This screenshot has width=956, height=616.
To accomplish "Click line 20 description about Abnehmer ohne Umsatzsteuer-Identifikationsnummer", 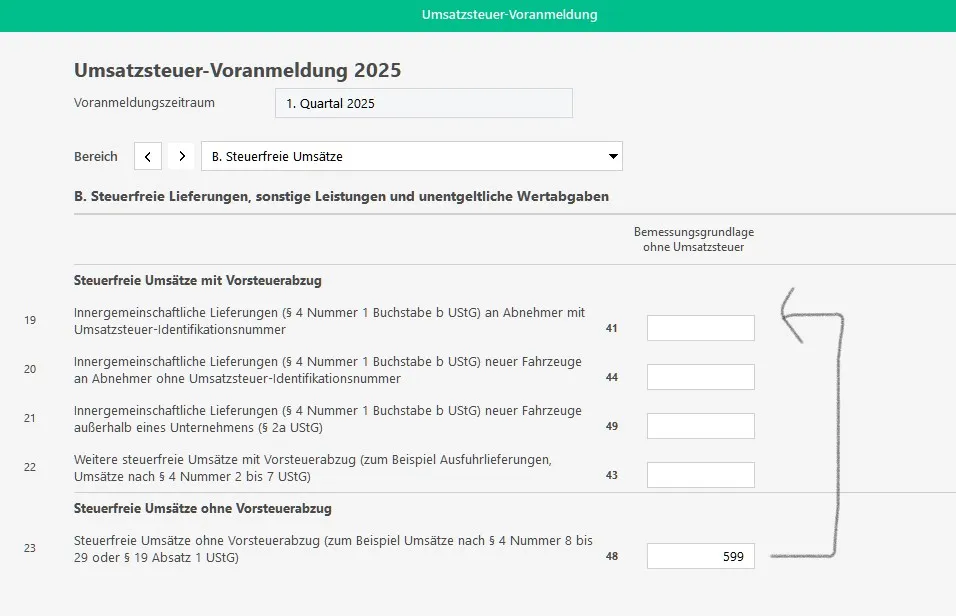I will pyautogui.click(x=327, y=370).
